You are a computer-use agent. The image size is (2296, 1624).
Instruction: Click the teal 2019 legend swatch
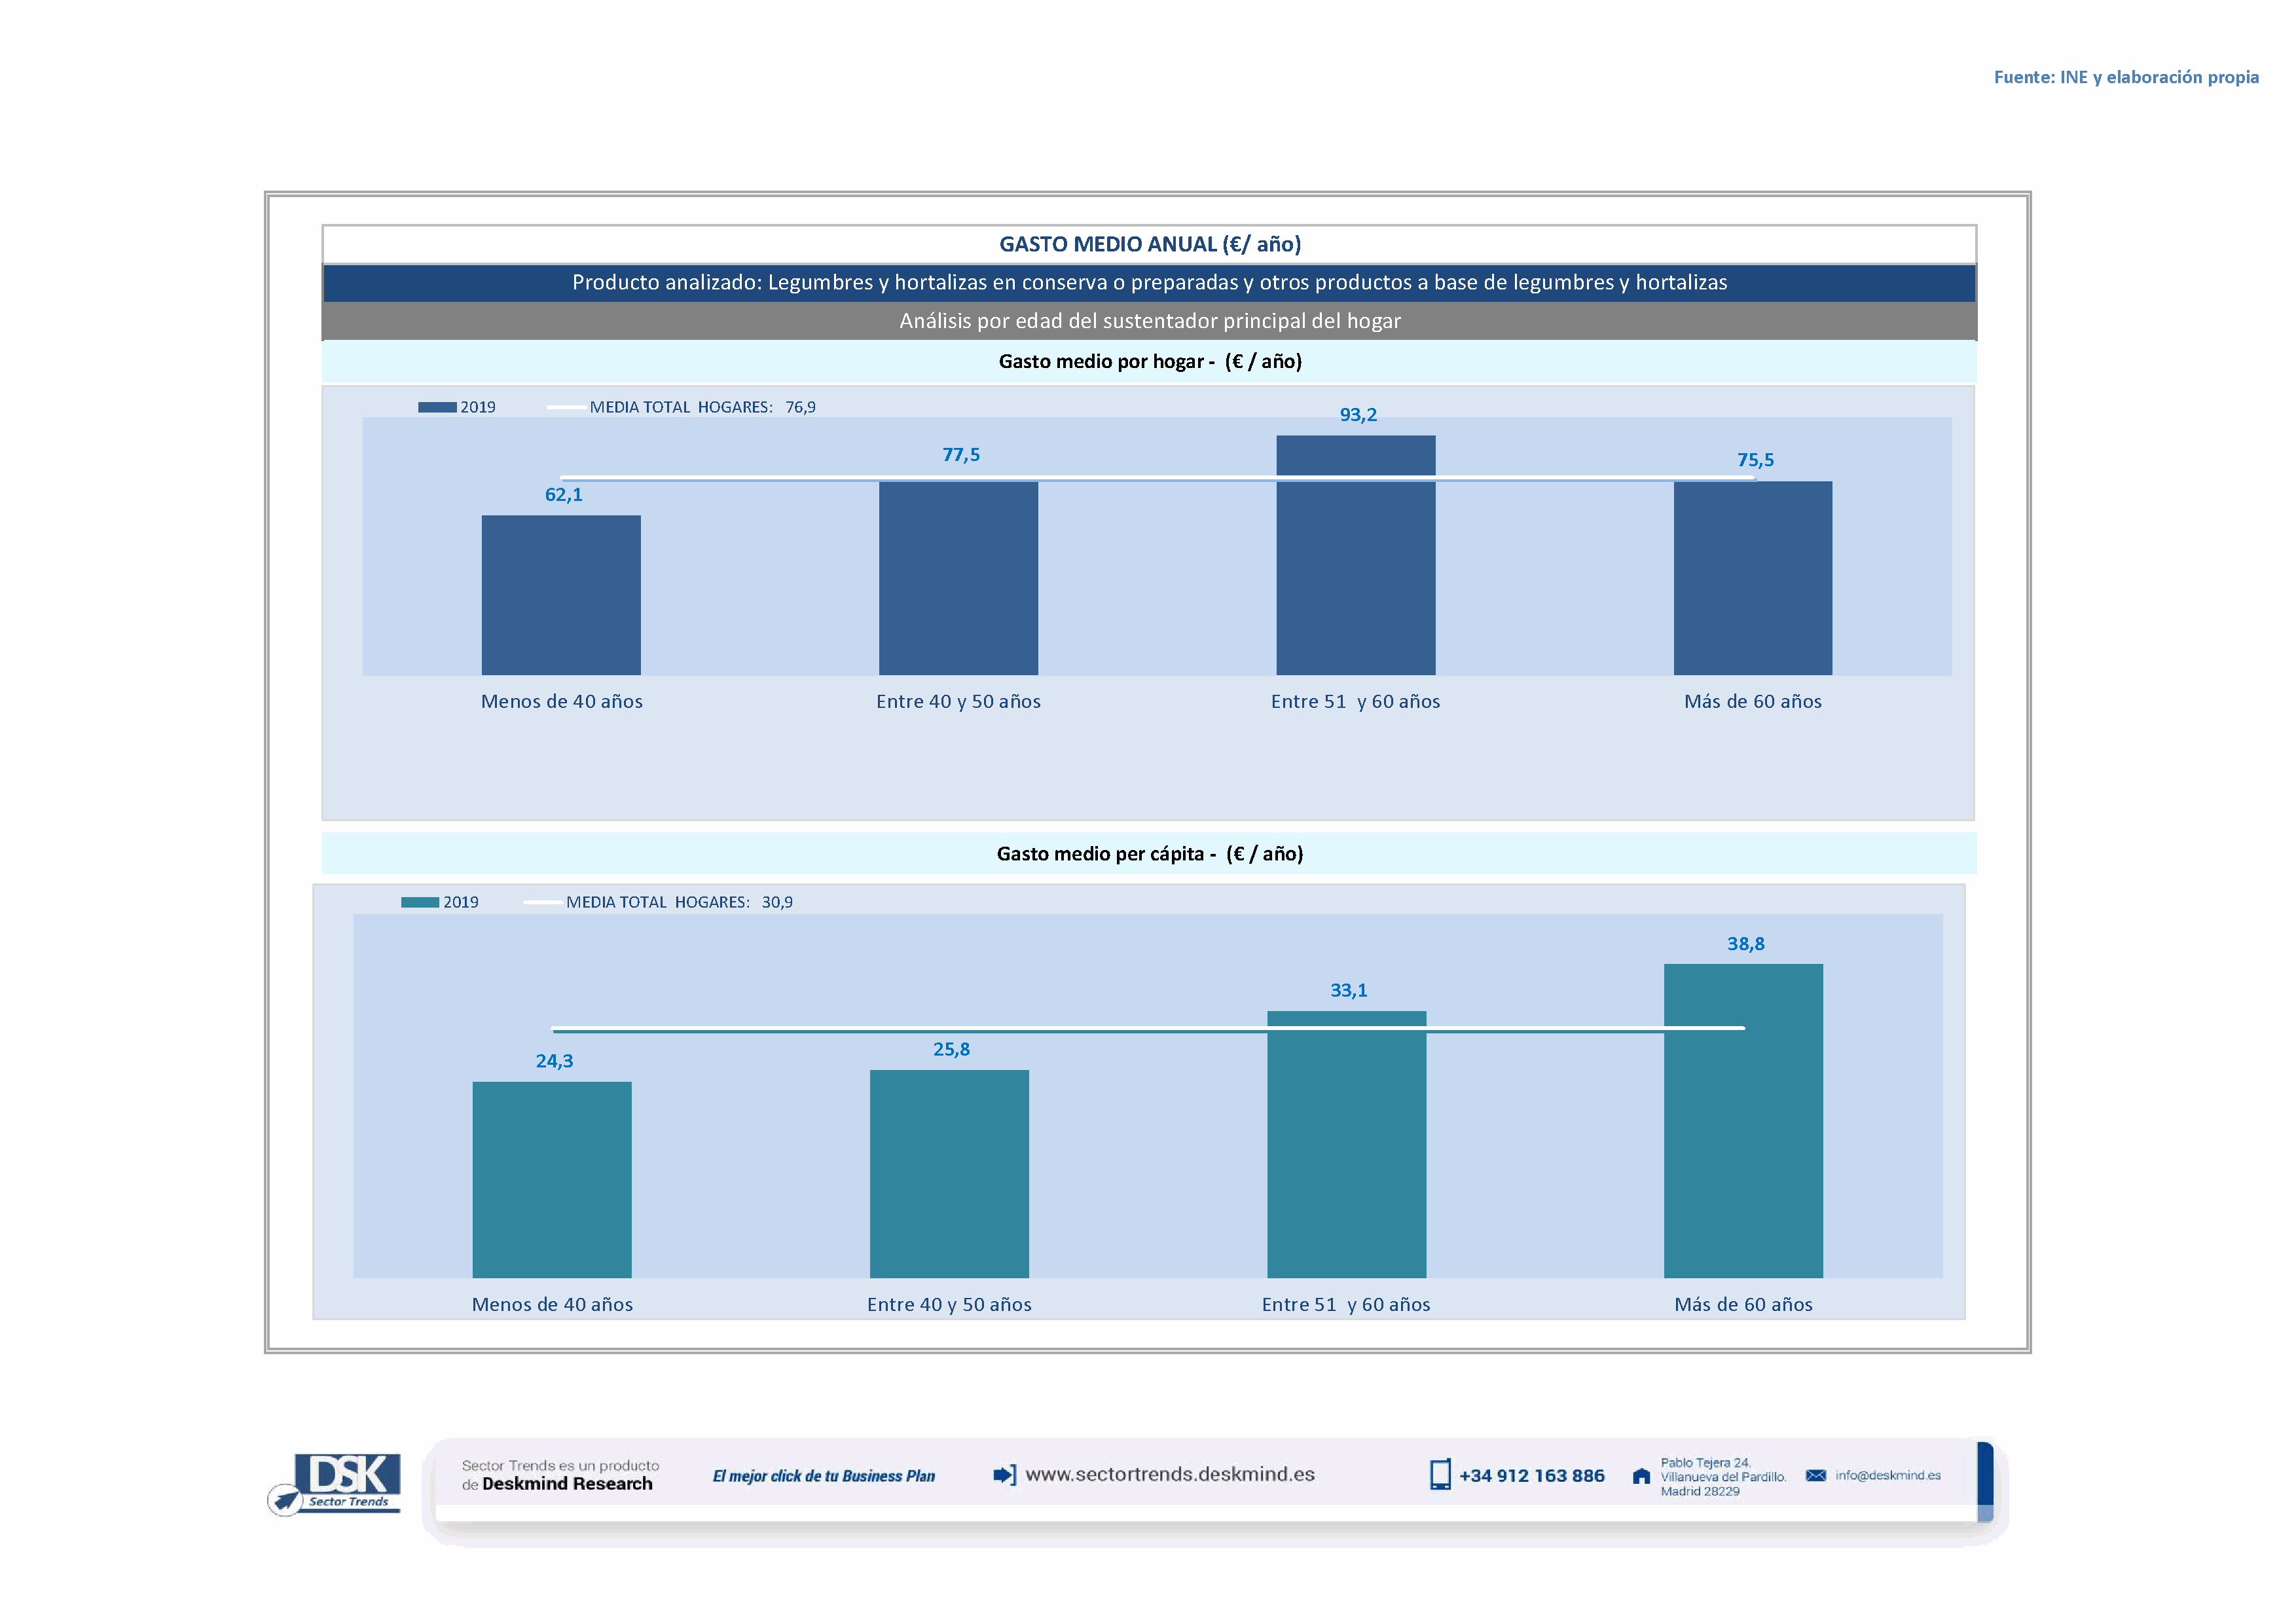[x=420, y=902]
